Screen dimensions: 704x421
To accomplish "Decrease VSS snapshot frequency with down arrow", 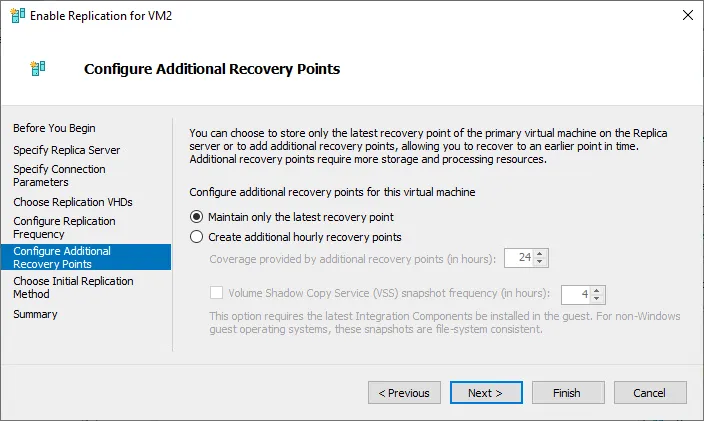I will [598, 299].
